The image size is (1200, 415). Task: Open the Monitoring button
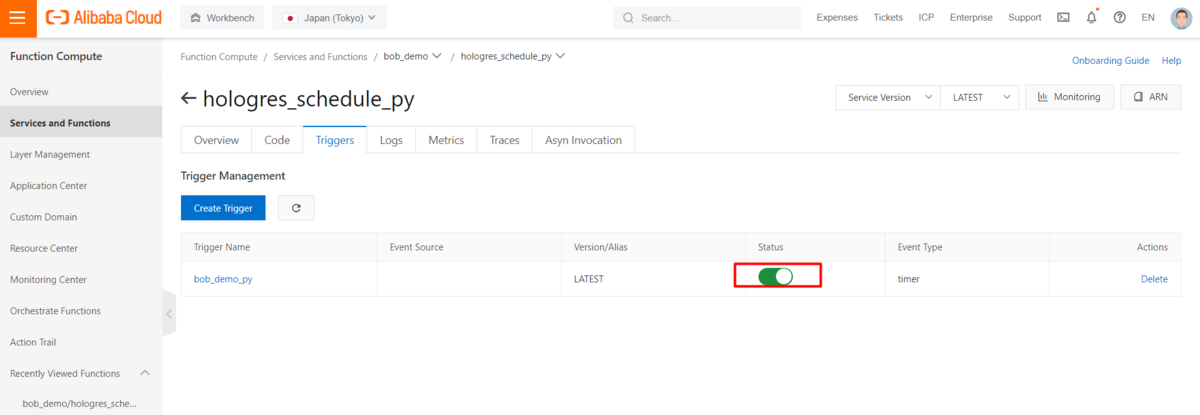1069,97
